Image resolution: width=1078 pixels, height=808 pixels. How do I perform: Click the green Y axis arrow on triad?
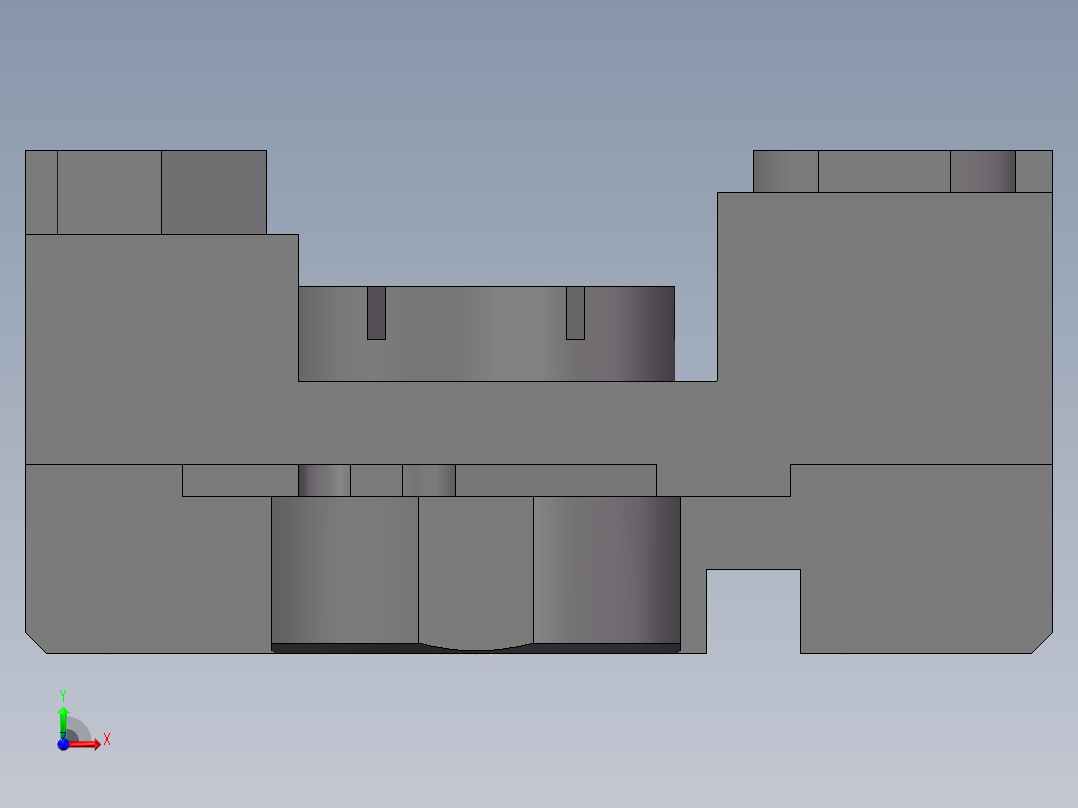(63, 721)
